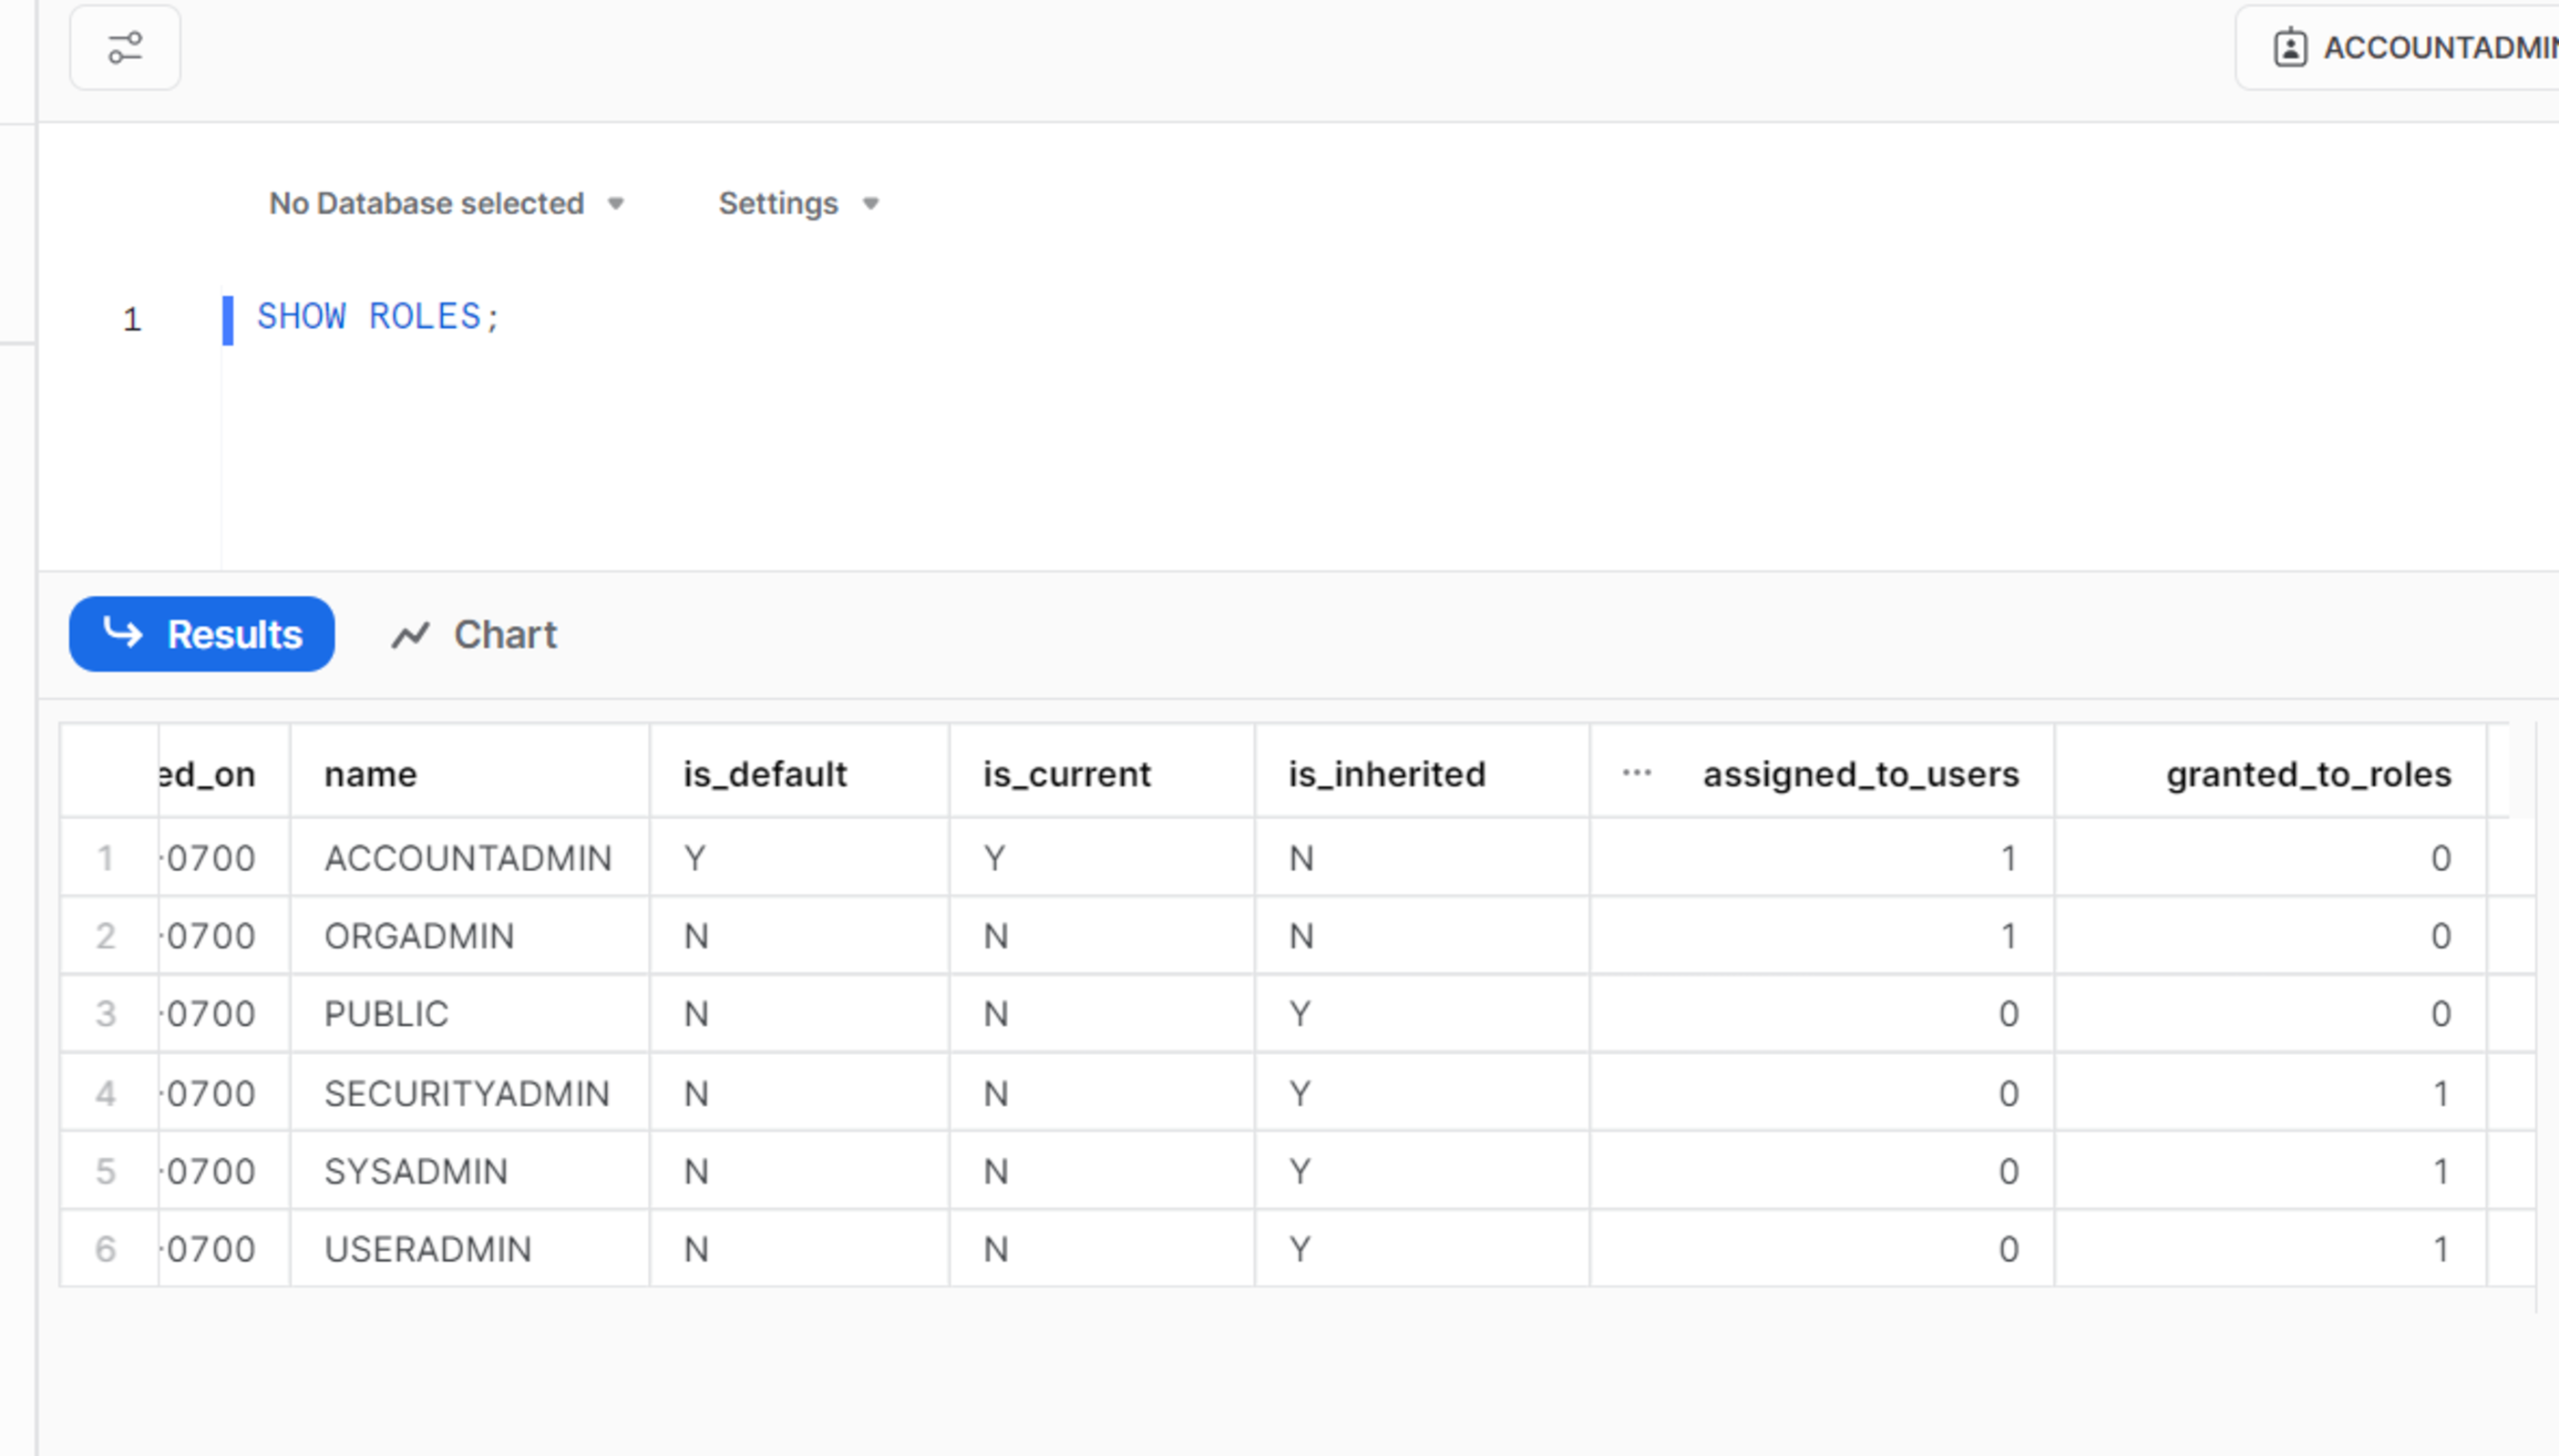Switch to the Chart view
Image resolution: width=2559 pixels, height=1456 pixels.
pos(504,634)
